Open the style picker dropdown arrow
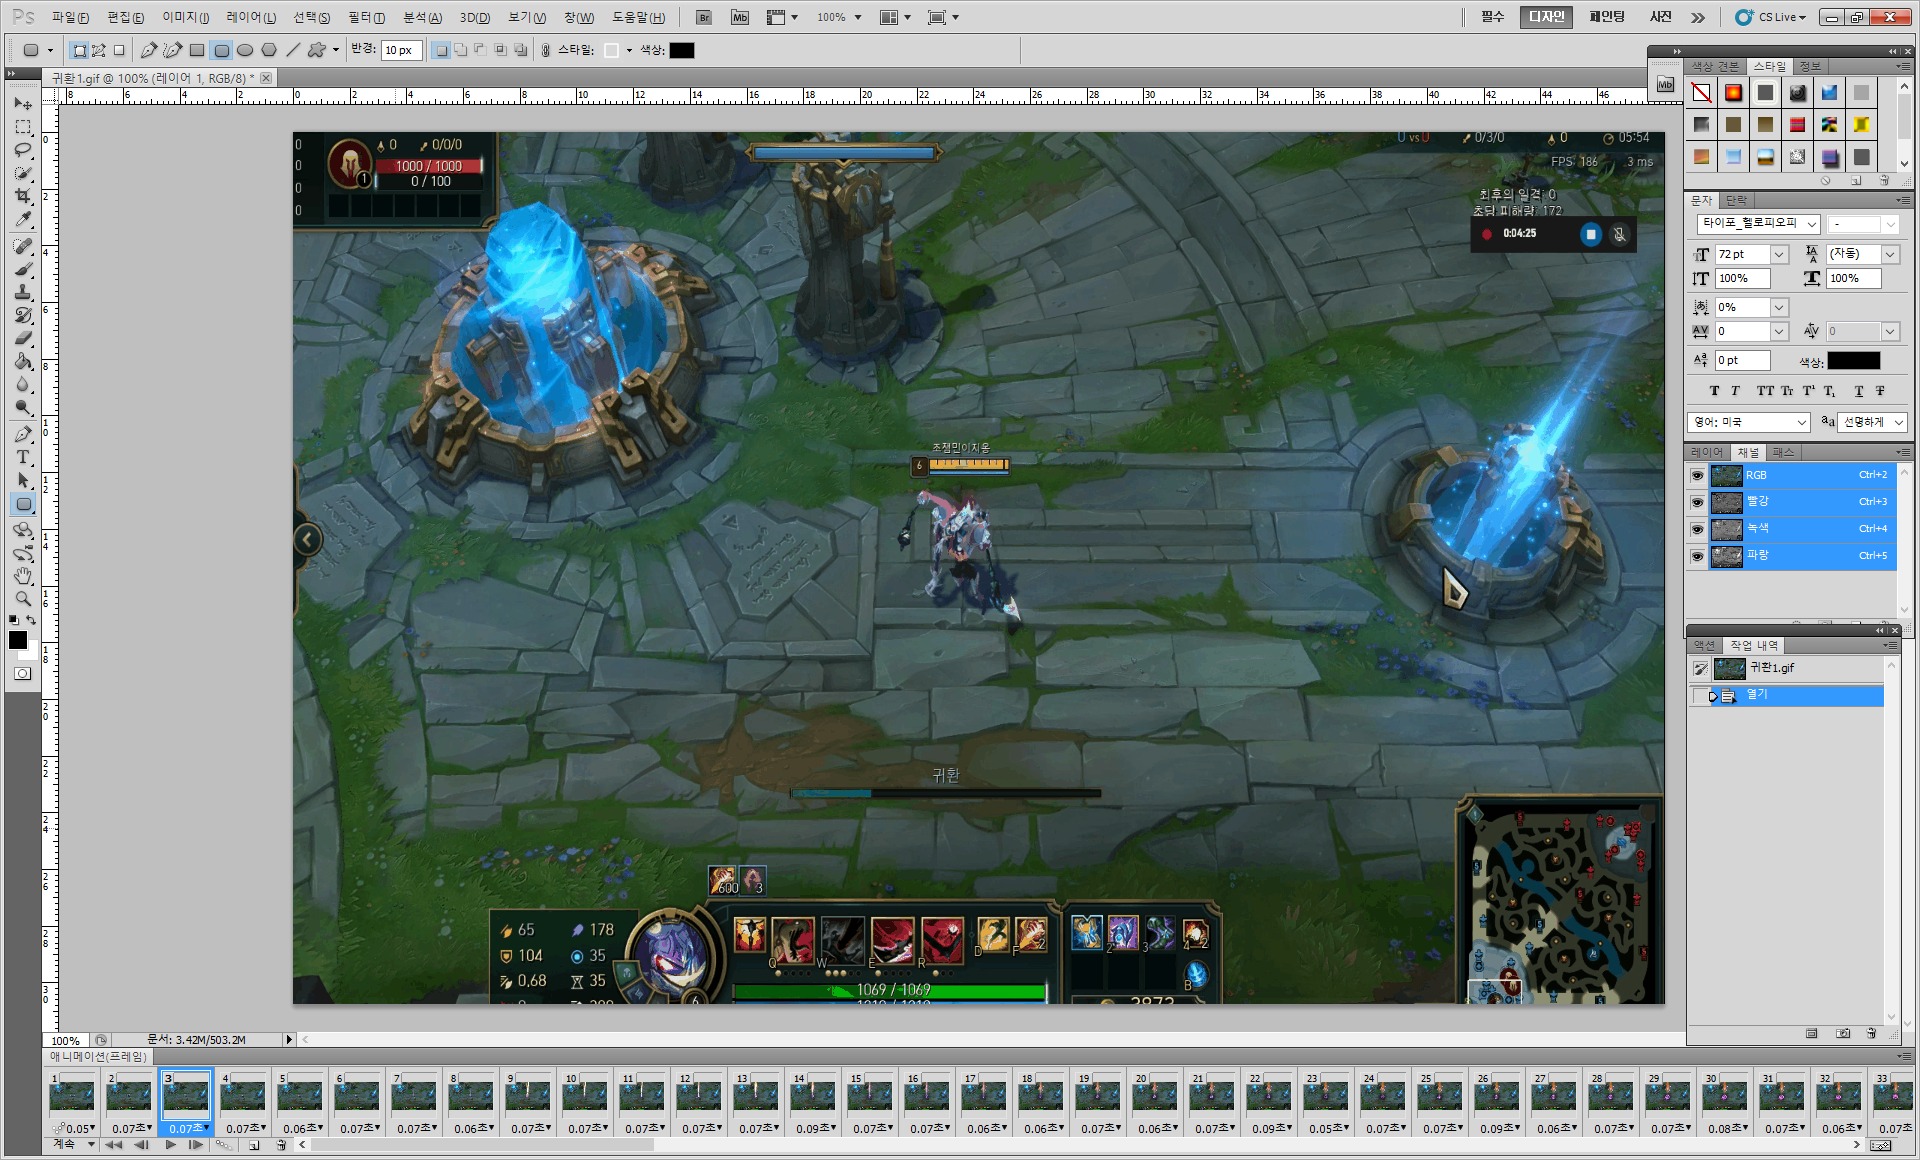1920x1160 pixels. (x=629, y=50)
